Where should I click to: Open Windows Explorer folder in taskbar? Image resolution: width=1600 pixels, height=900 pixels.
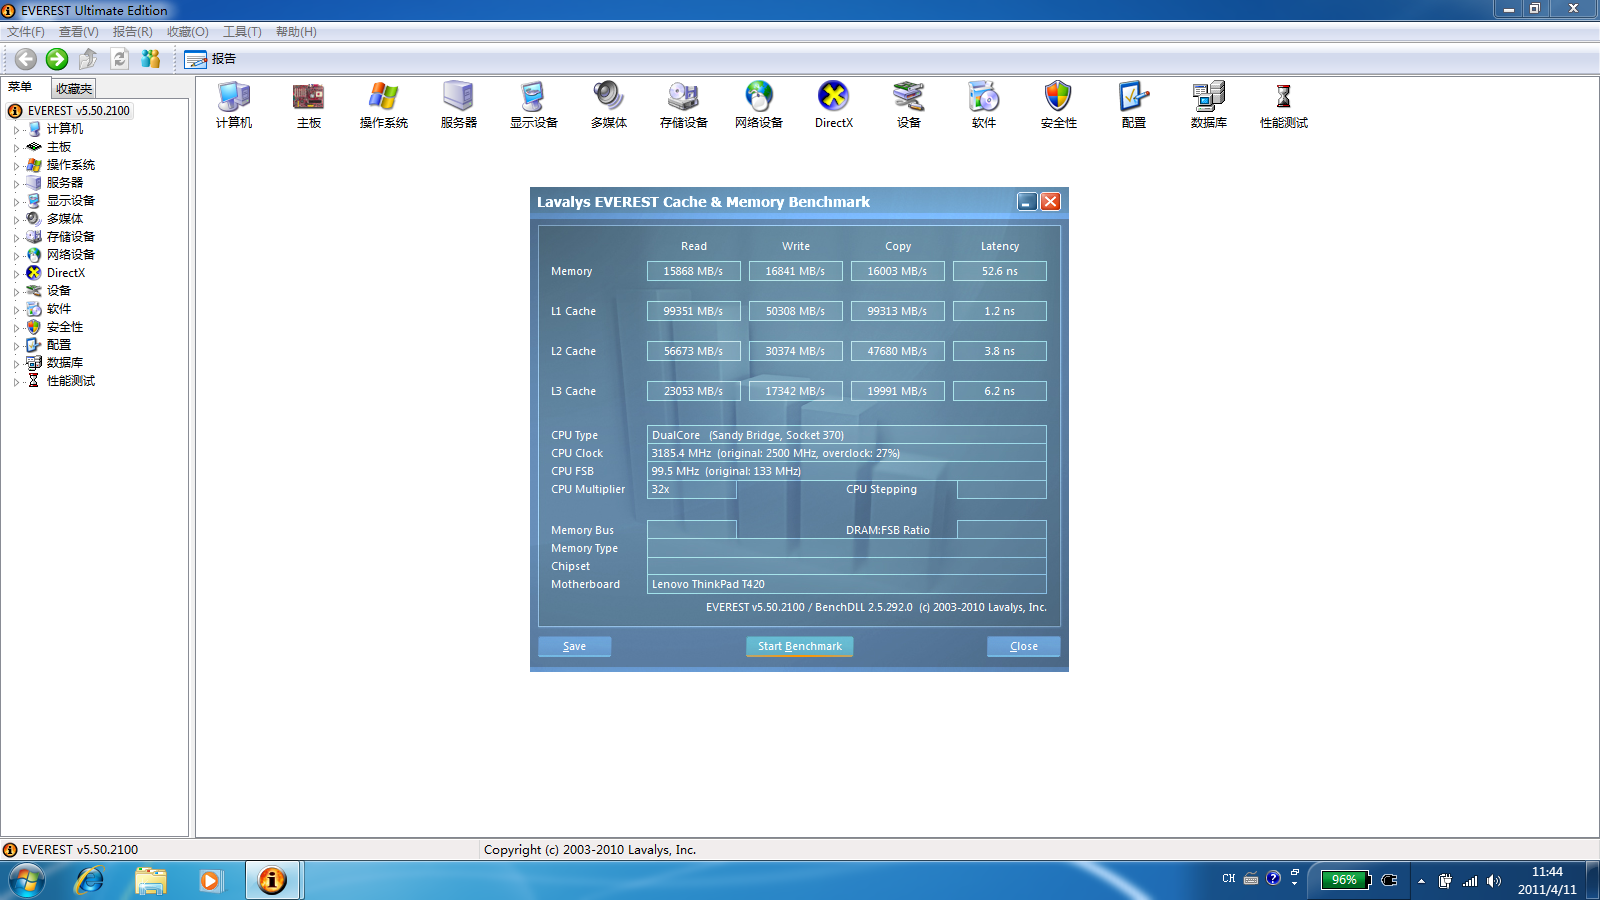point(150,880)
